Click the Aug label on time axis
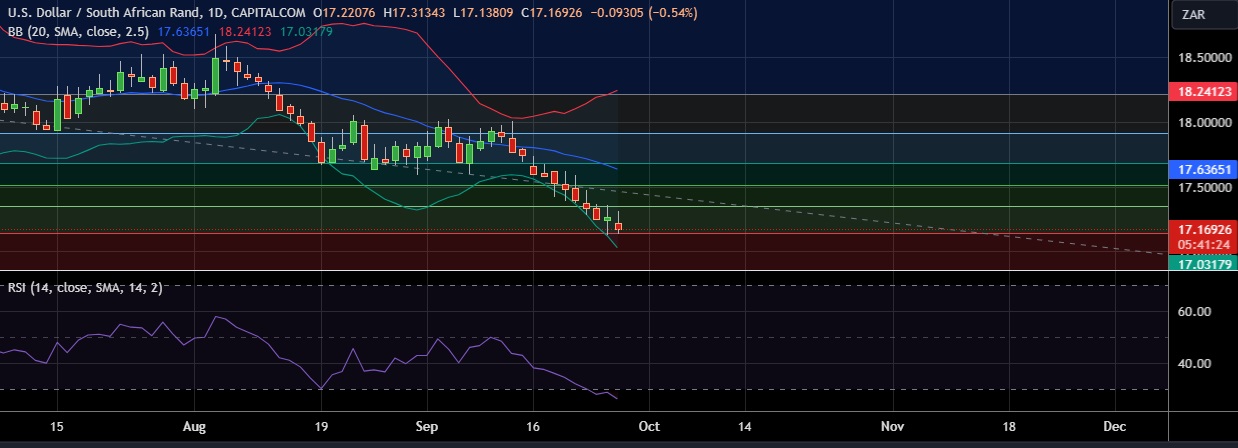This screenshot has height=448, width=1238. coord(195,426)
